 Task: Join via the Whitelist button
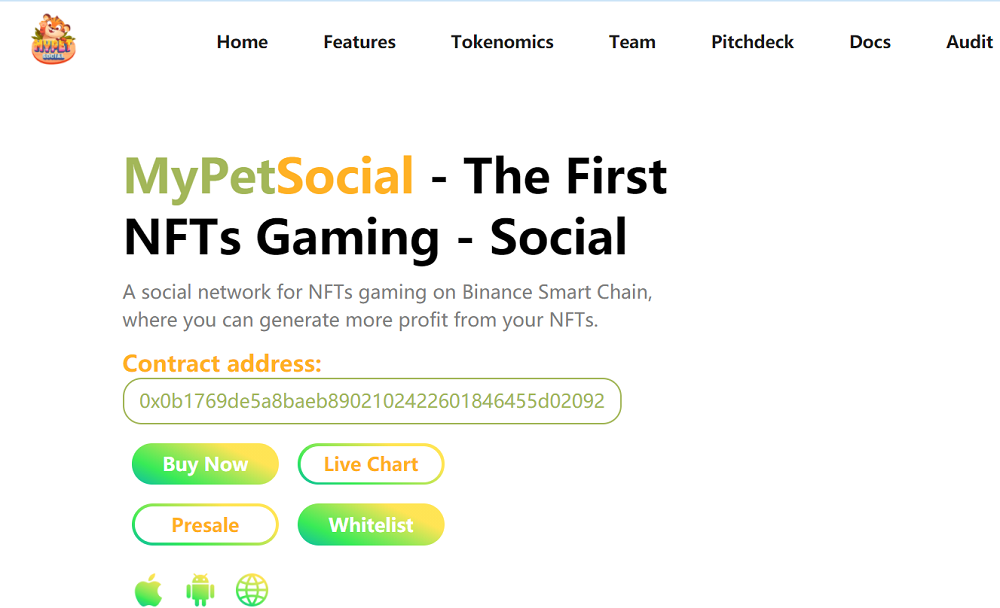pyautogui.click(x=371, y=525)
